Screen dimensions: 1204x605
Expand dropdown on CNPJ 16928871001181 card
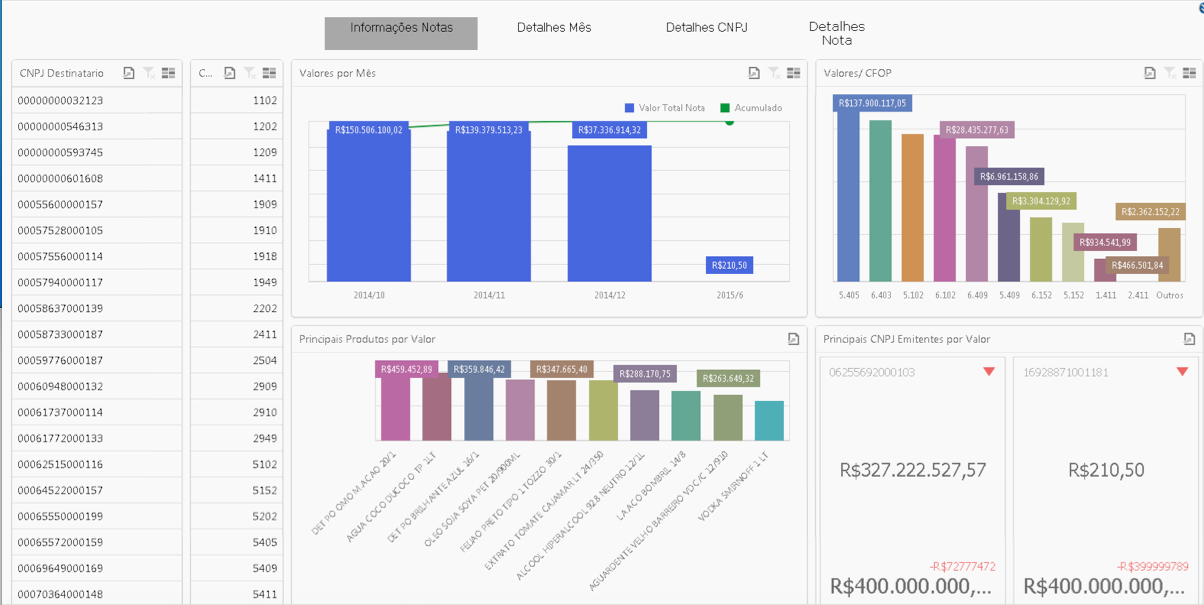pyautogui.click(x=1184, y=371)
